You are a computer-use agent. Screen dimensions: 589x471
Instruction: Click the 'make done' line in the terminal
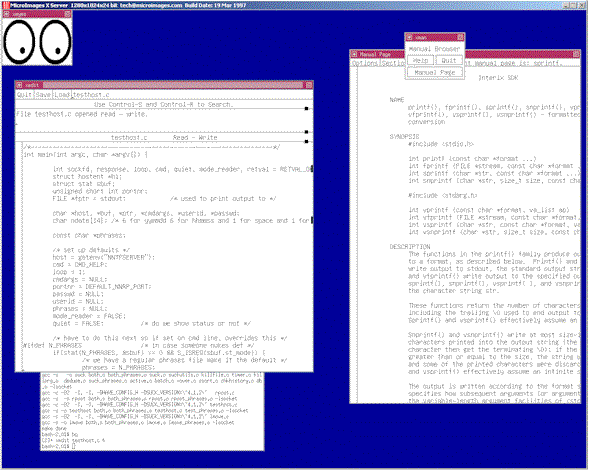(54, 429)
